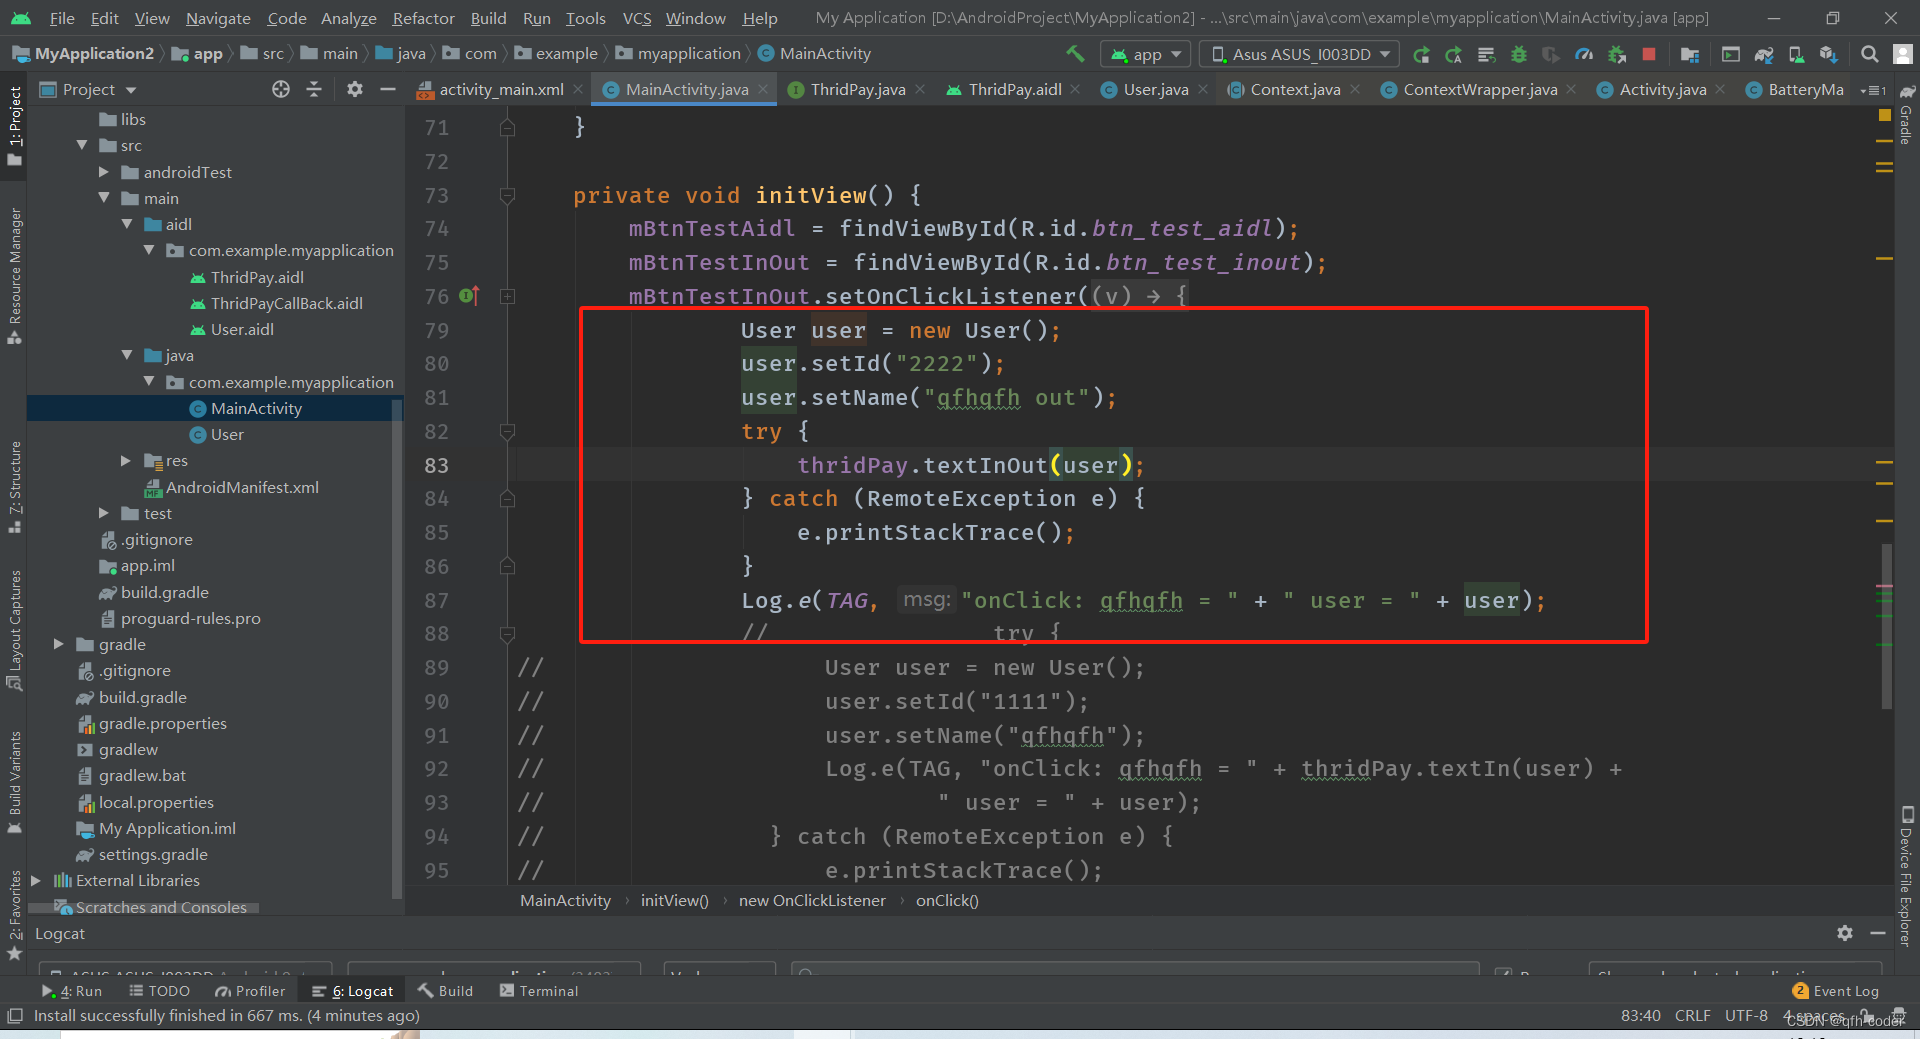Click the Debug app bug icon
The image size is (1920, 1039).
[x=1518, y=54]
